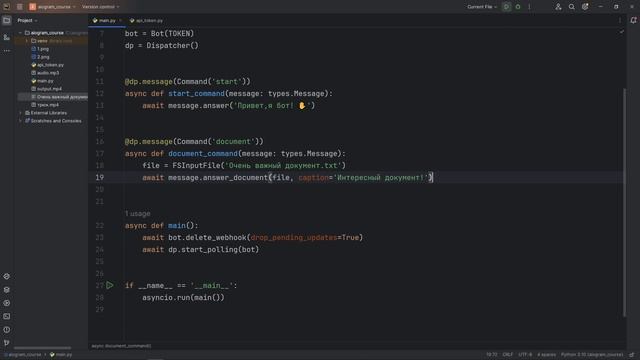This screenshot has width=640, height=360.
Task: Expand External Libraries node
Action: click(x=20, y=113)
